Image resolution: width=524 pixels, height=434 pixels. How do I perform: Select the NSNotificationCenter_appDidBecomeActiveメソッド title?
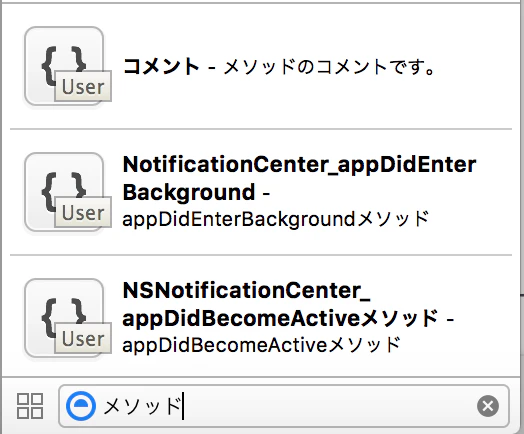pyautogui.click(x=280, y=304)
